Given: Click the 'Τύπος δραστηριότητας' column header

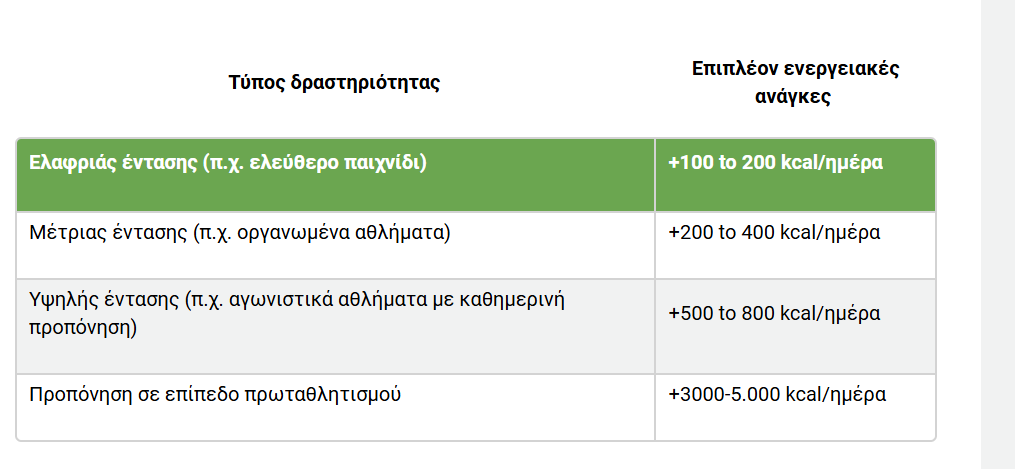Looking at the screenshot, I should coord(334,83).
